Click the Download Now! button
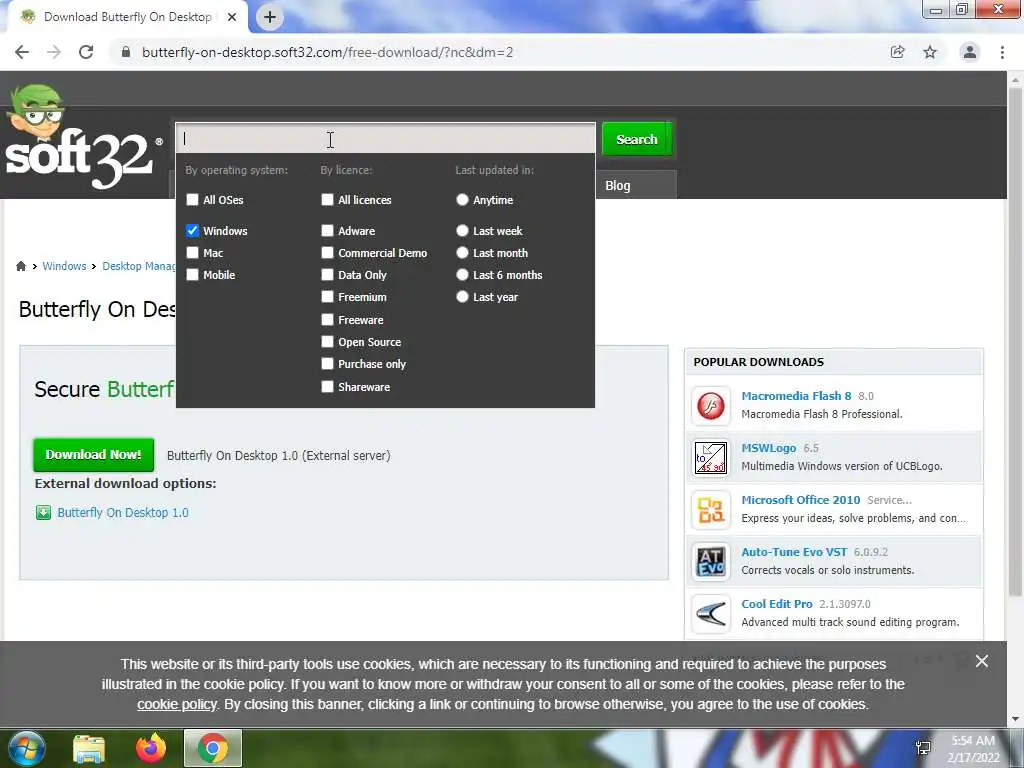1024x768 pixels. 93,455
